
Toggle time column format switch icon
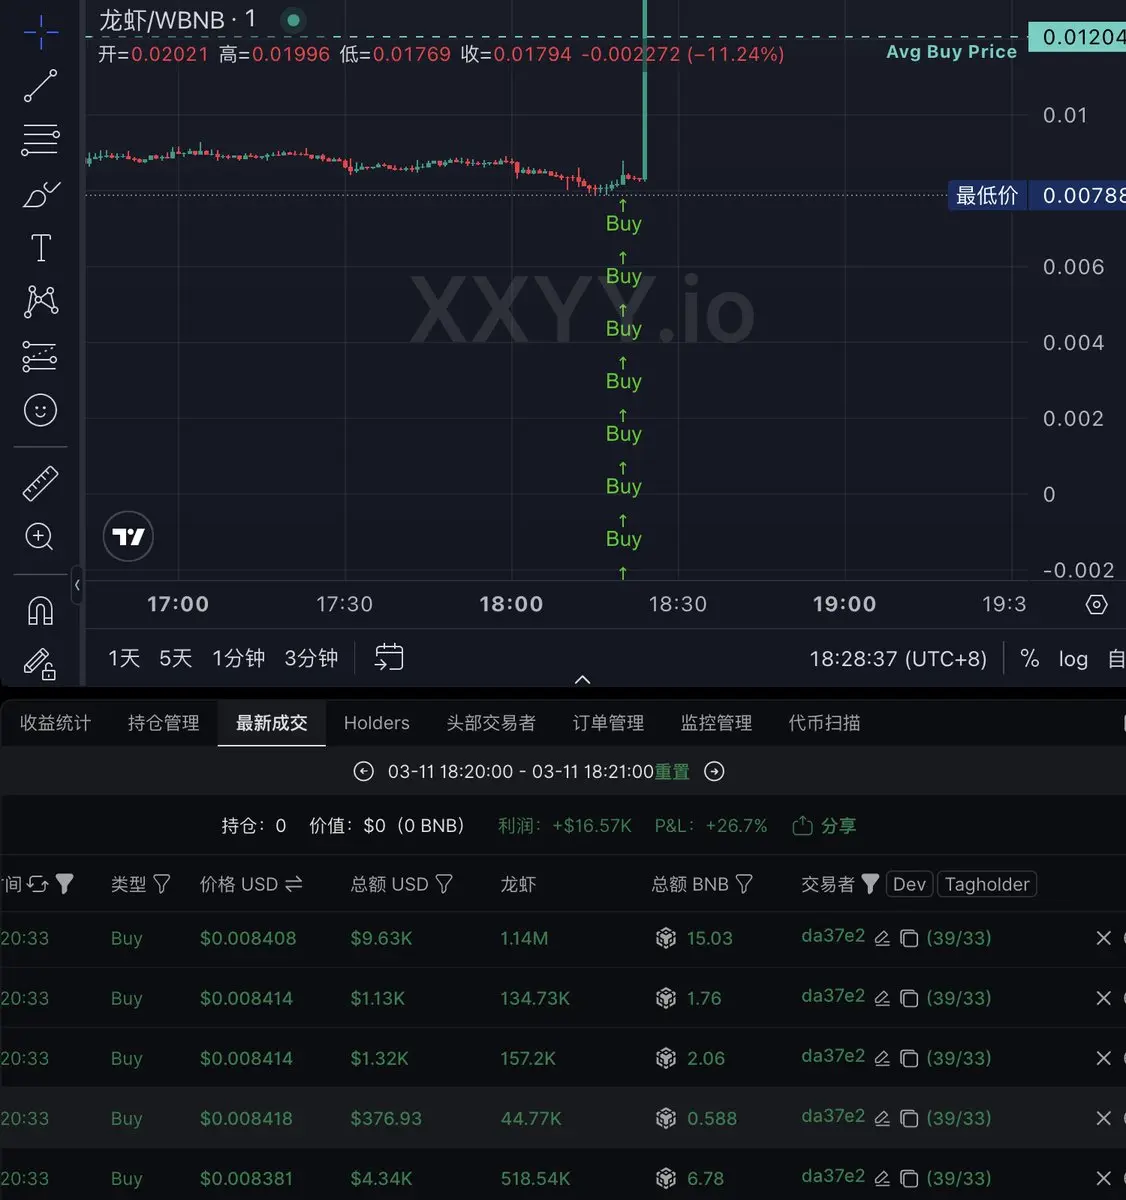tap(38, 884)
